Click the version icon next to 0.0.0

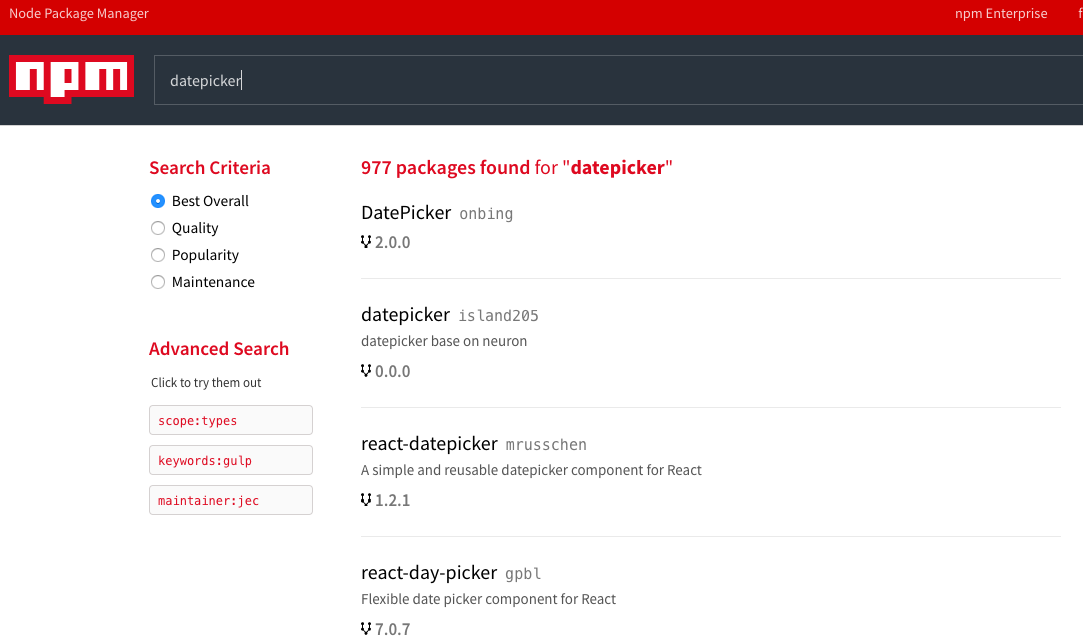pyautogui.click(x=366, y=371)
